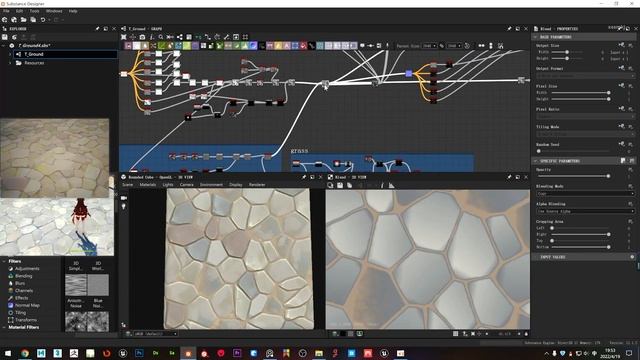Click the light bulb icon in 3D view
The image size is (640, 360).
coord(124,207)
